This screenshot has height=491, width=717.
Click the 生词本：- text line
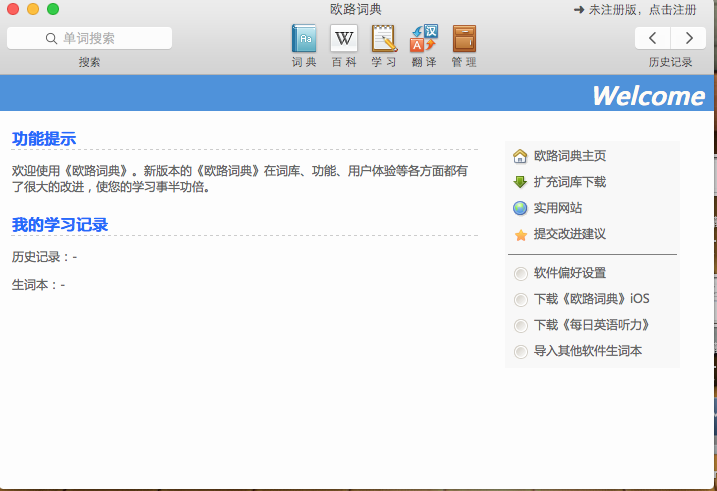[38, 285]
